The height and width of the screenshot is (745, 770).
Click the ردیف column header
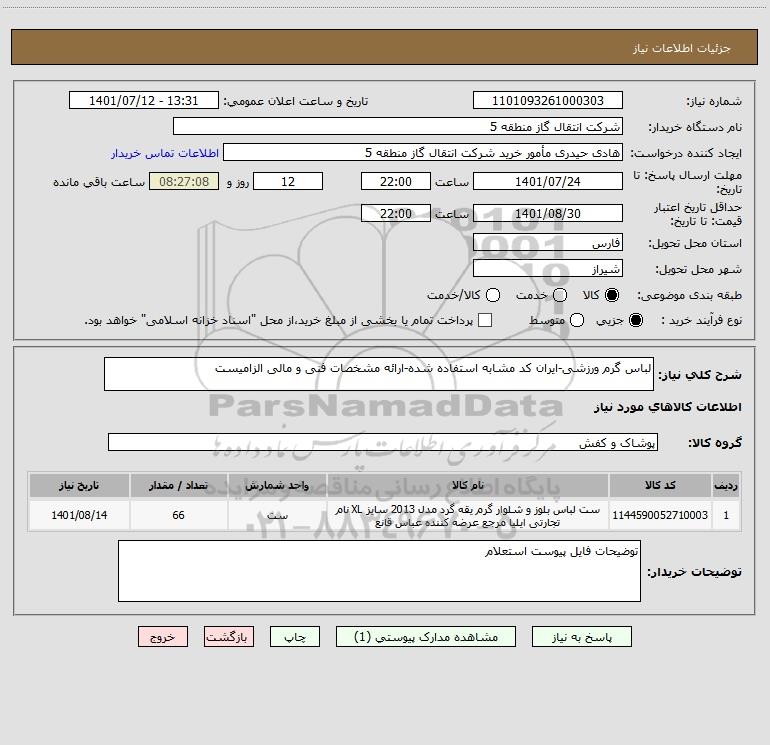tap(726, 485)
